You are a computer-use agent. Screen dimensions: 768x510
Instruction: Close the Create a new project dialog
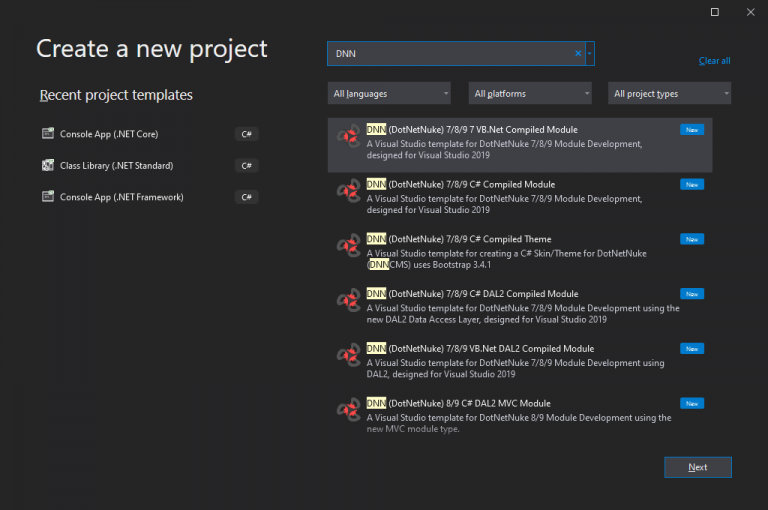750,12
